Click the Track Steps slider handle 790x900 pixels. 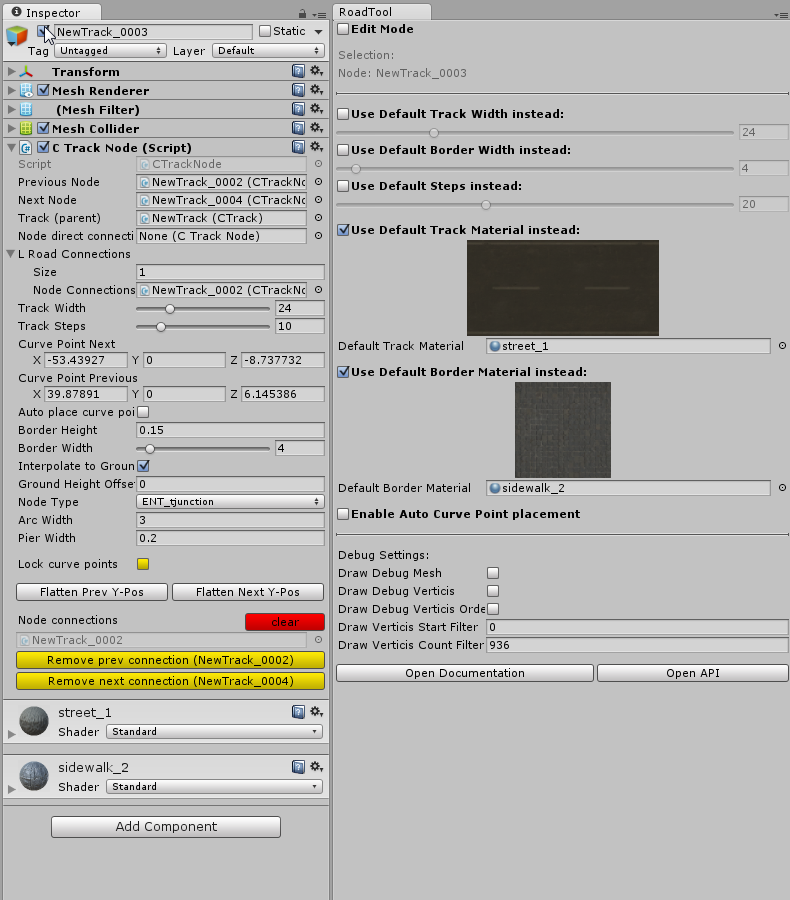(161, 327)
